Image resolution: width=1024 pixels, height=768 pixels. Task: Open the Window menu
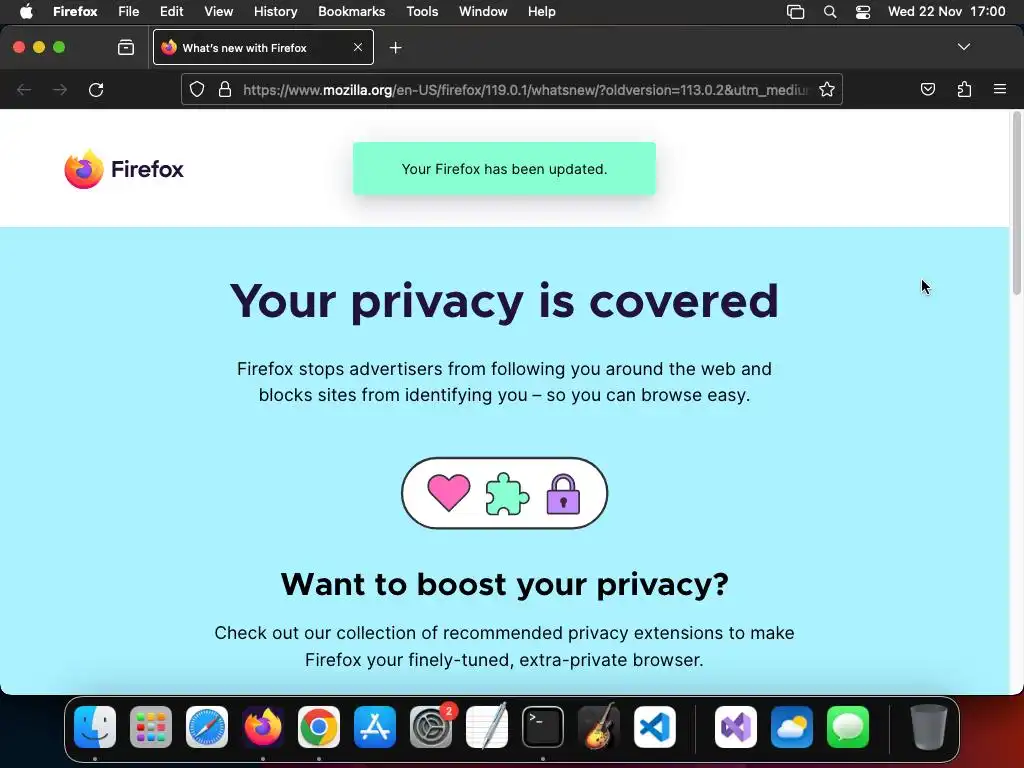tap(483, 12)
